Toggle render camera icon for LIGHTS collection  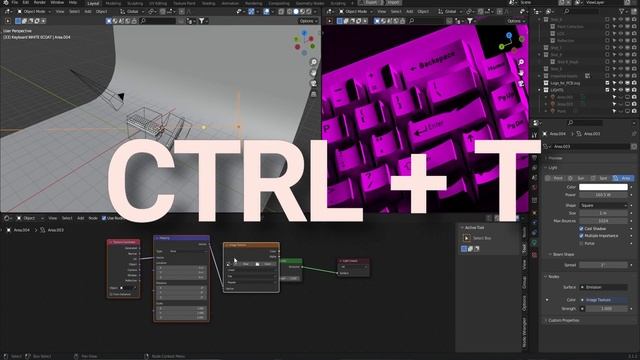(634, 90)
